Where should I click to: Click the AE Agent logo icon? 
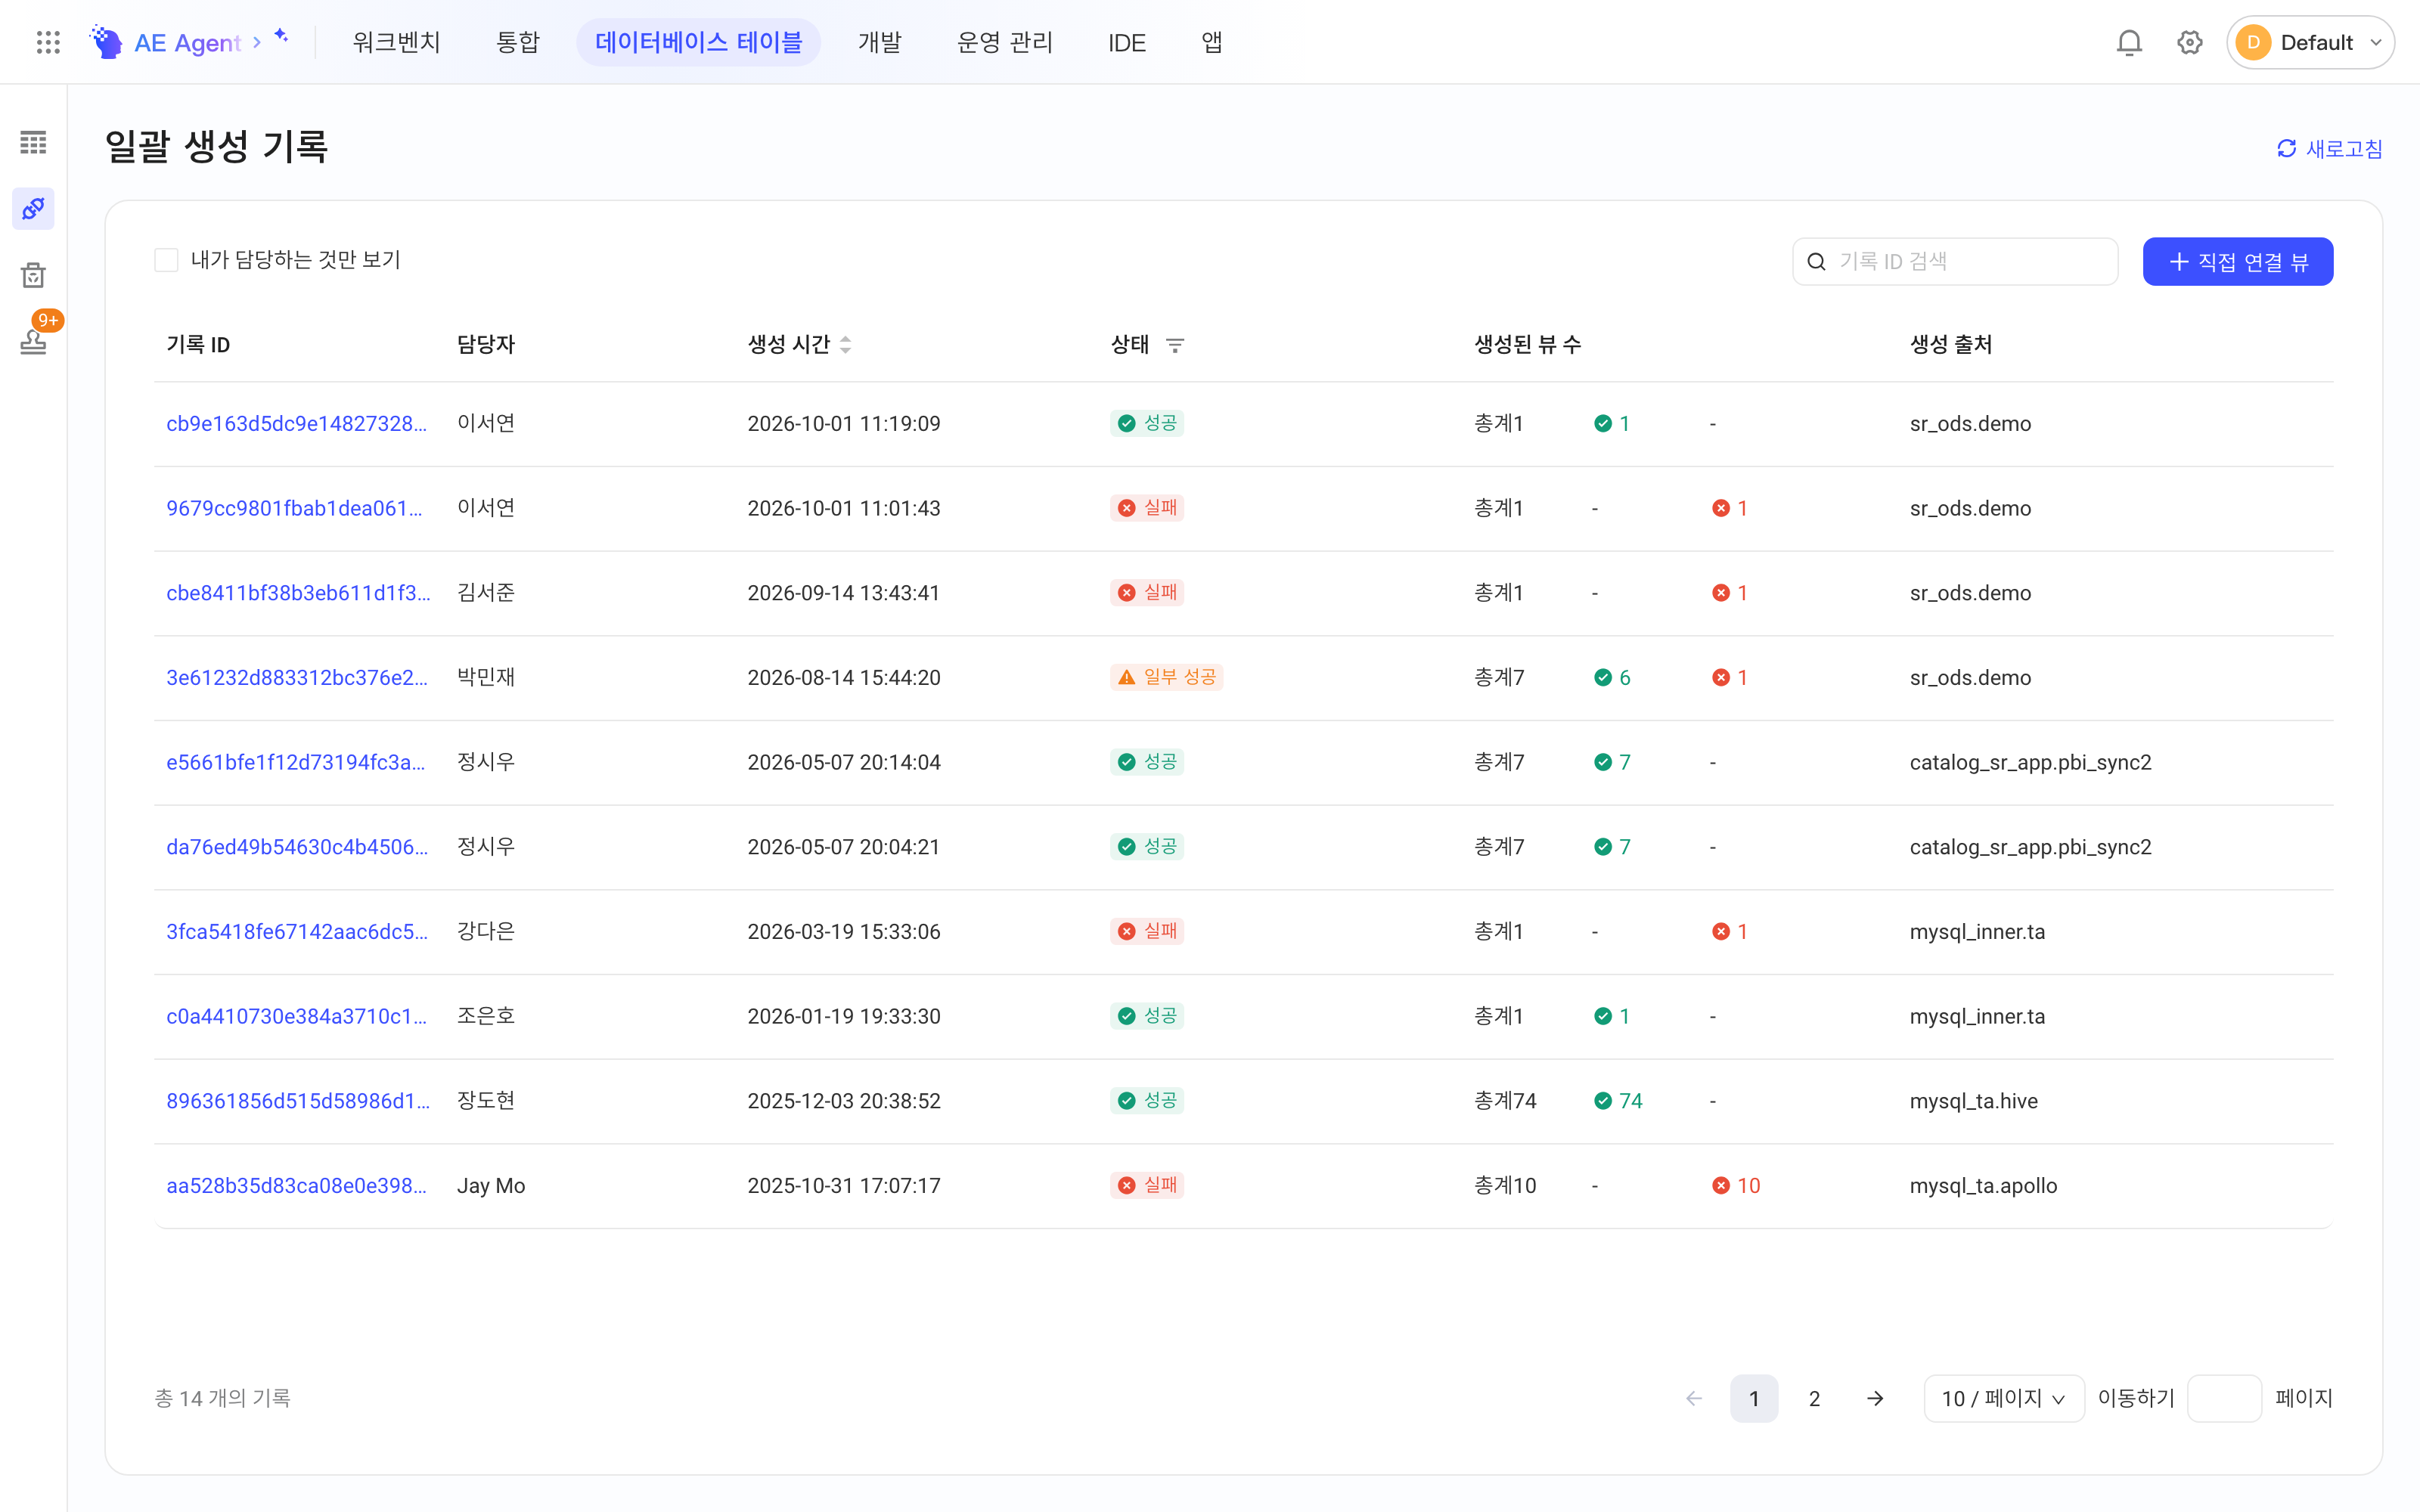pos(106,42)
